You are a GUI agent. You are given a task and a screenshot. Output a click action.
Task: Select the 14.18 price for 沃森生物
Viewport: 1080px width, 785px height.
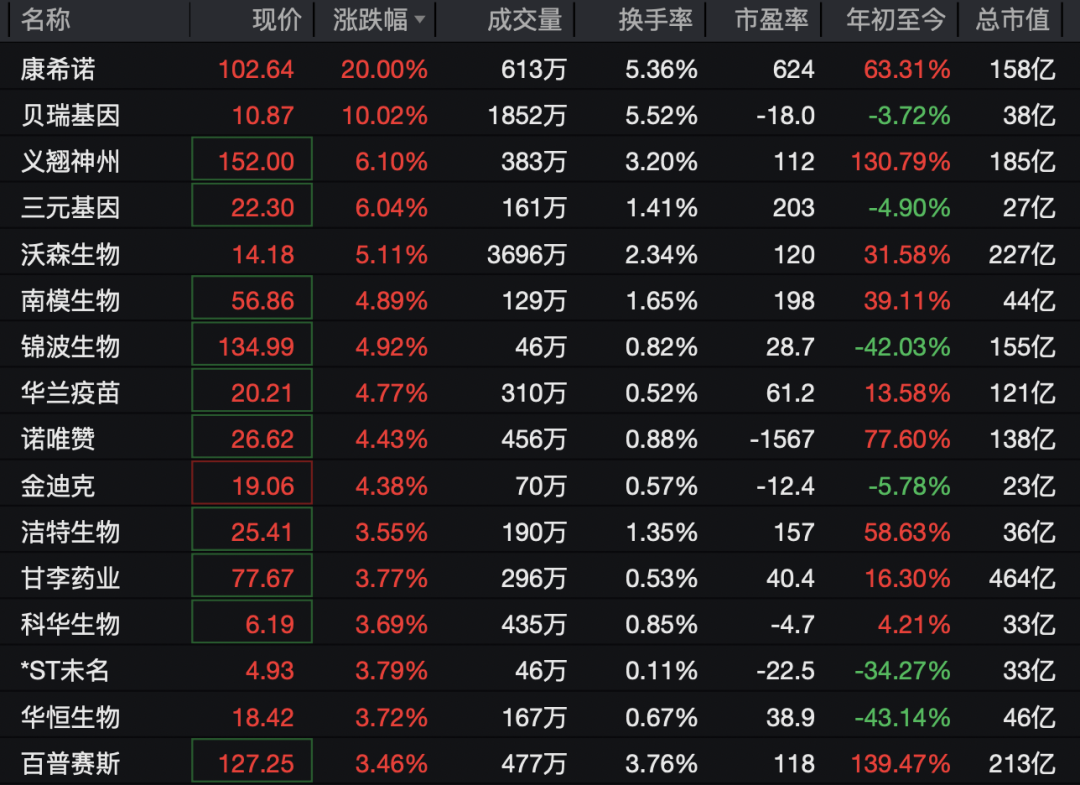(x=263, y=254)
